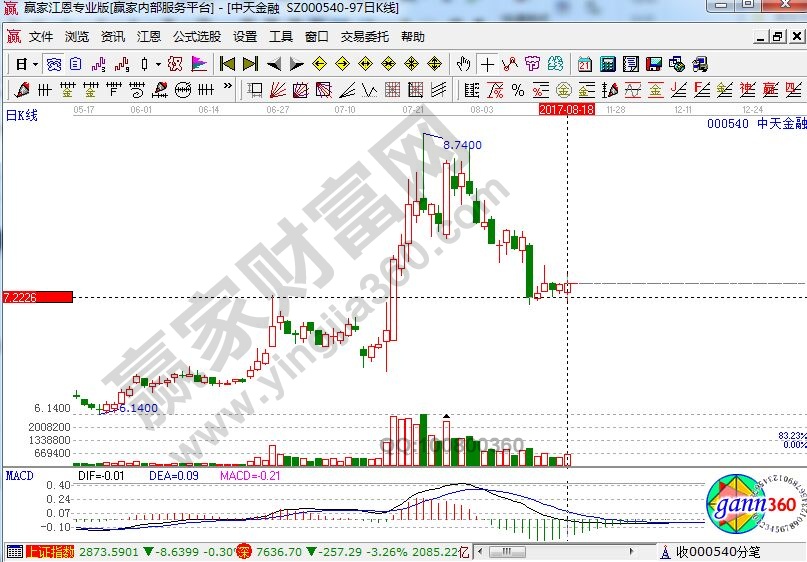Screen dimensions: 807x562
Task: Jump to first bar with skip-back arrow
Action: point(227,64)
